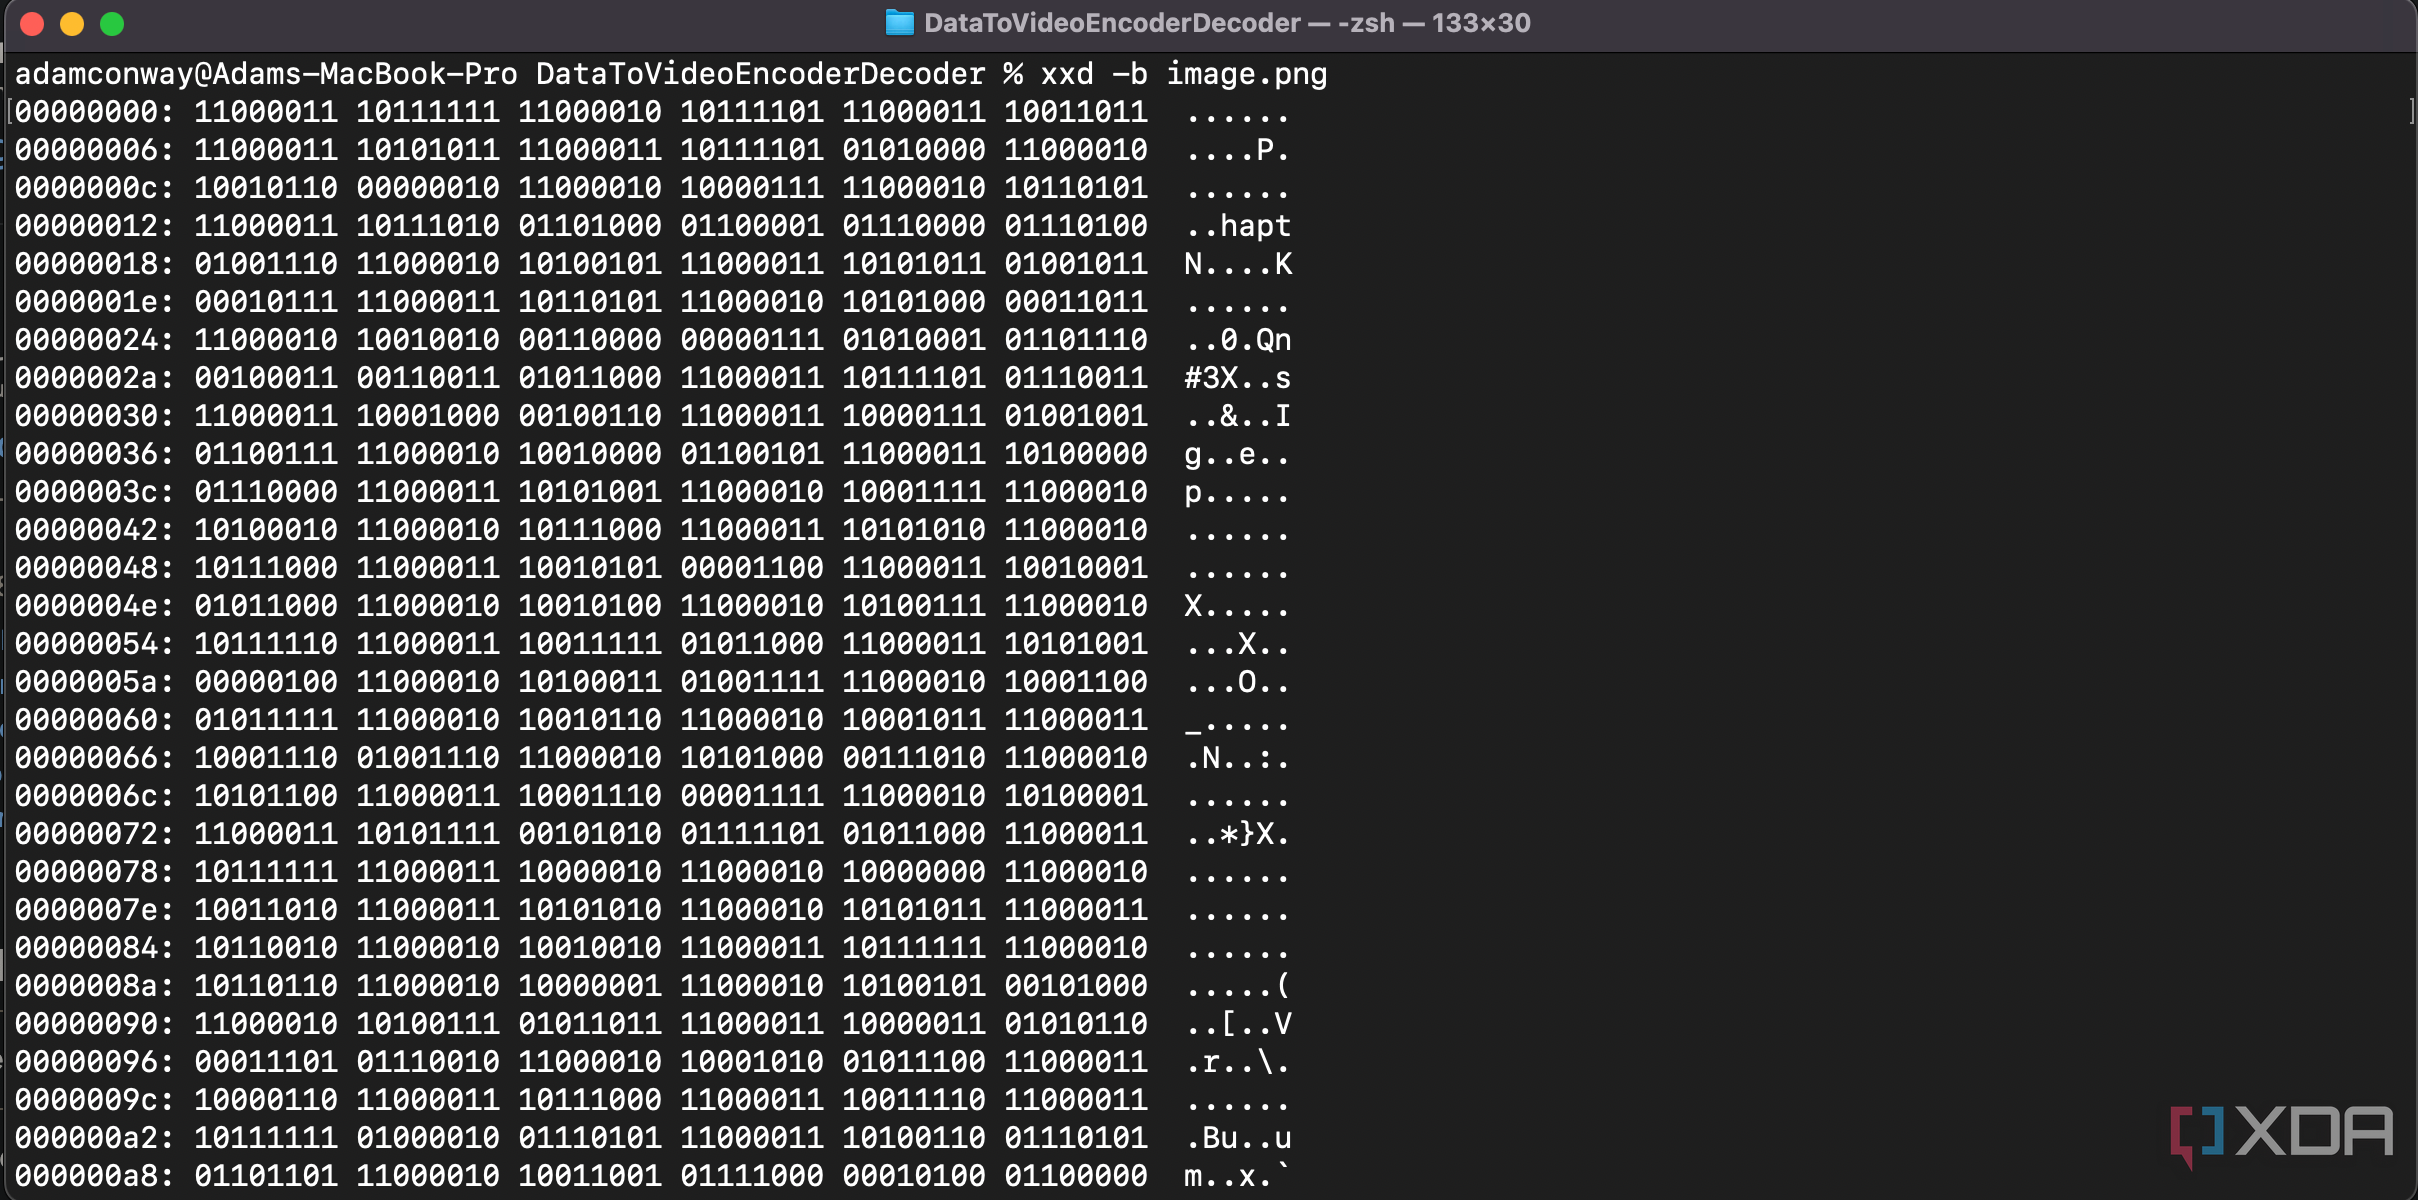Screen dimensions: 2418x1200
Task: Click ASCII text '..[..V'
Action: coord(1238,1024)
